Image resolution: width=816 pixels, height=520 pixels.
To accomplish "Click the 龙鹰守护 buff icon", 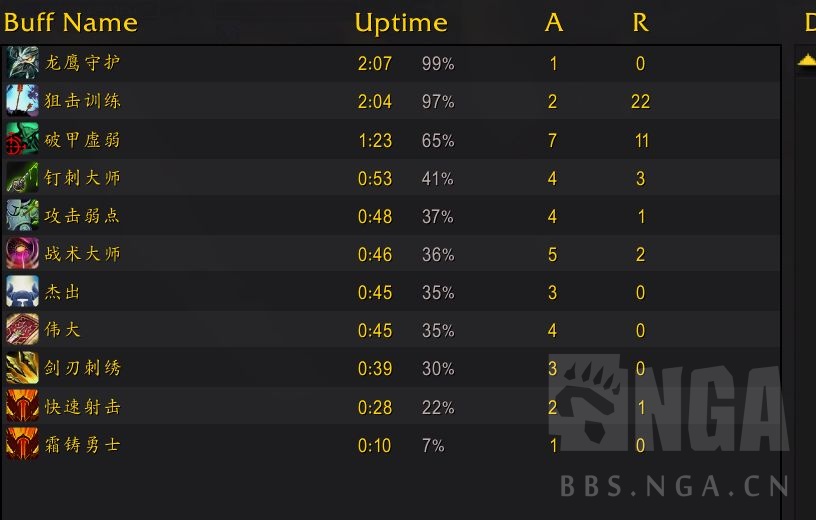I will pos(22,63).
